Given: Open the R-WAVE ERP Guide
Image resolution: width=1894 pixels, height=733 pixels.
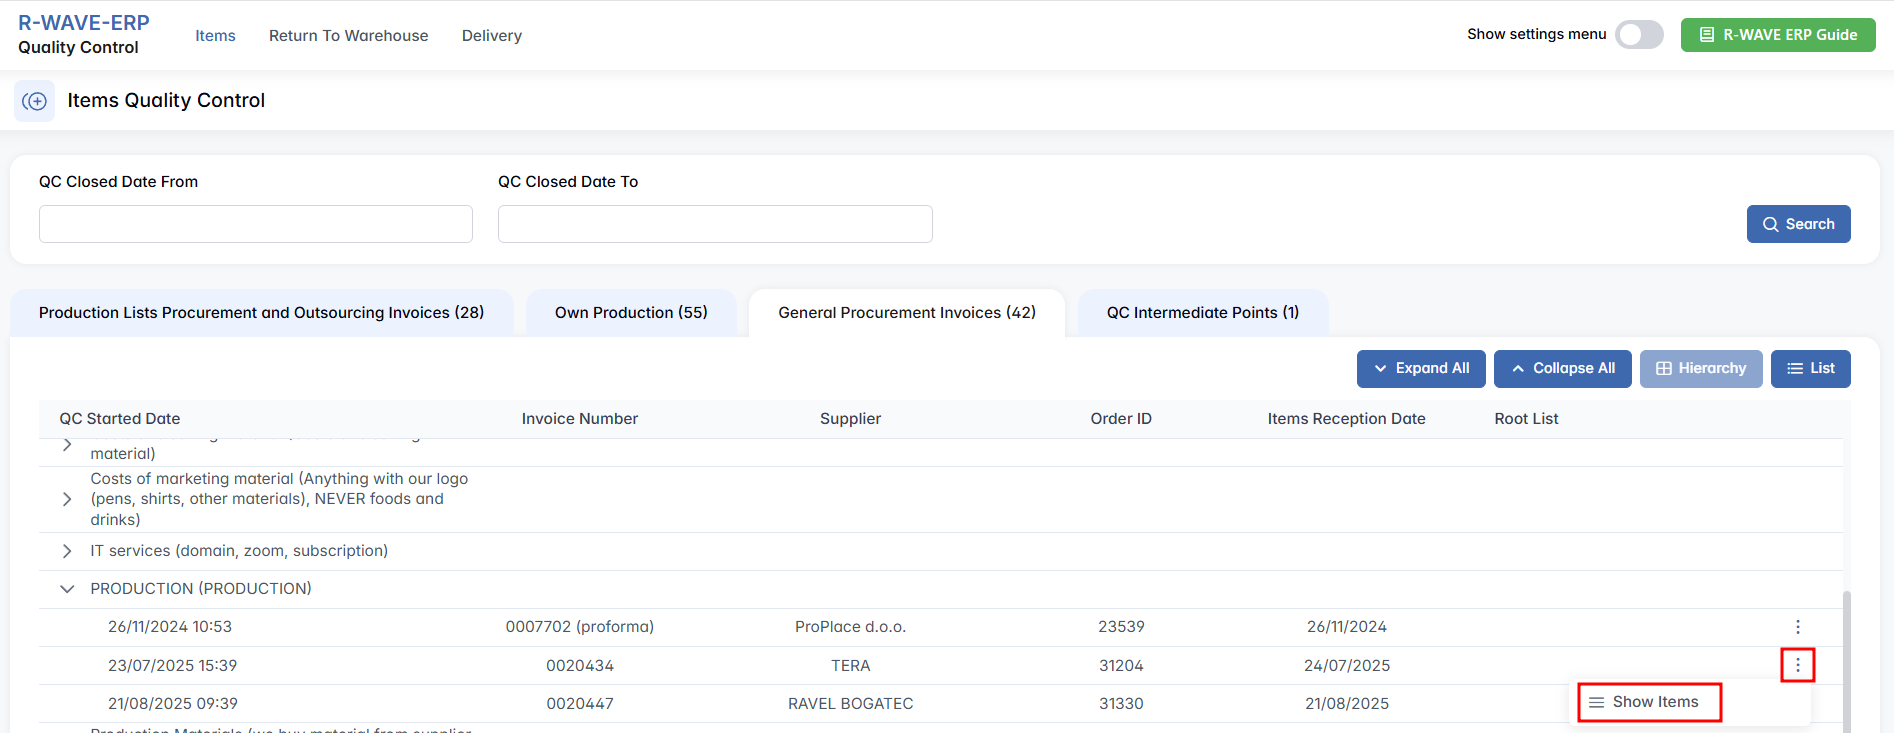Looking at the screenshot, I should (1777, 35).
